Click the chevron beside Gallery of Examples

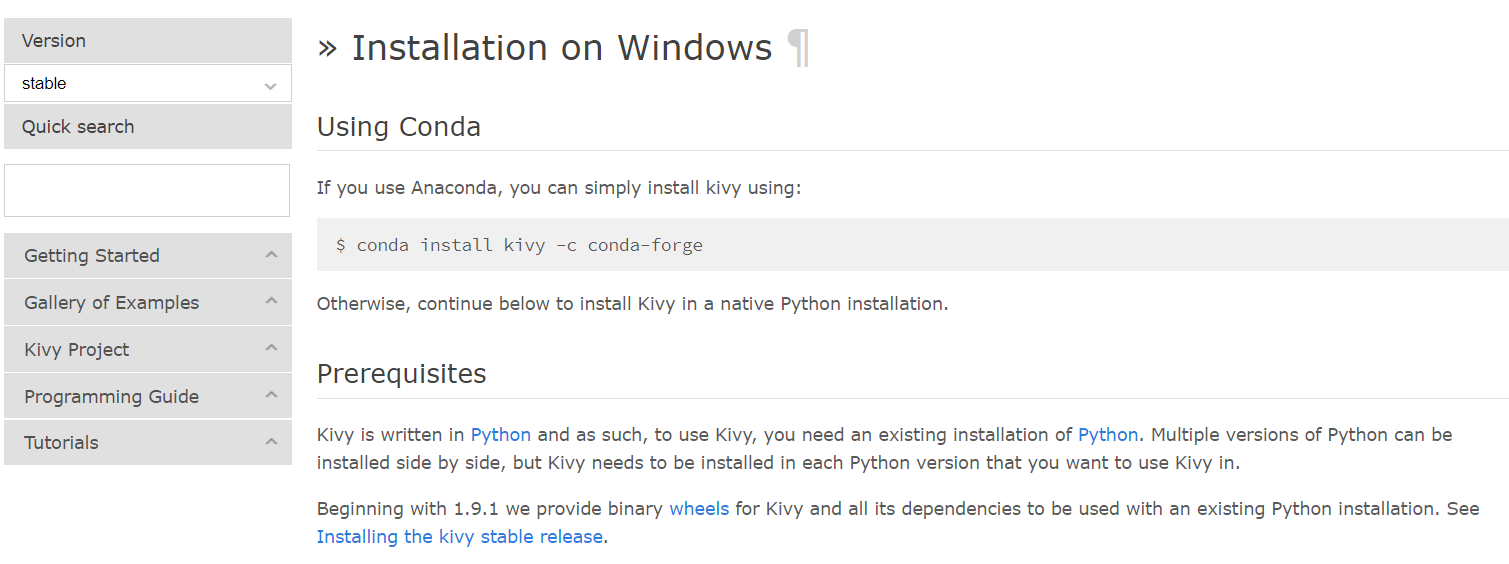271,301
